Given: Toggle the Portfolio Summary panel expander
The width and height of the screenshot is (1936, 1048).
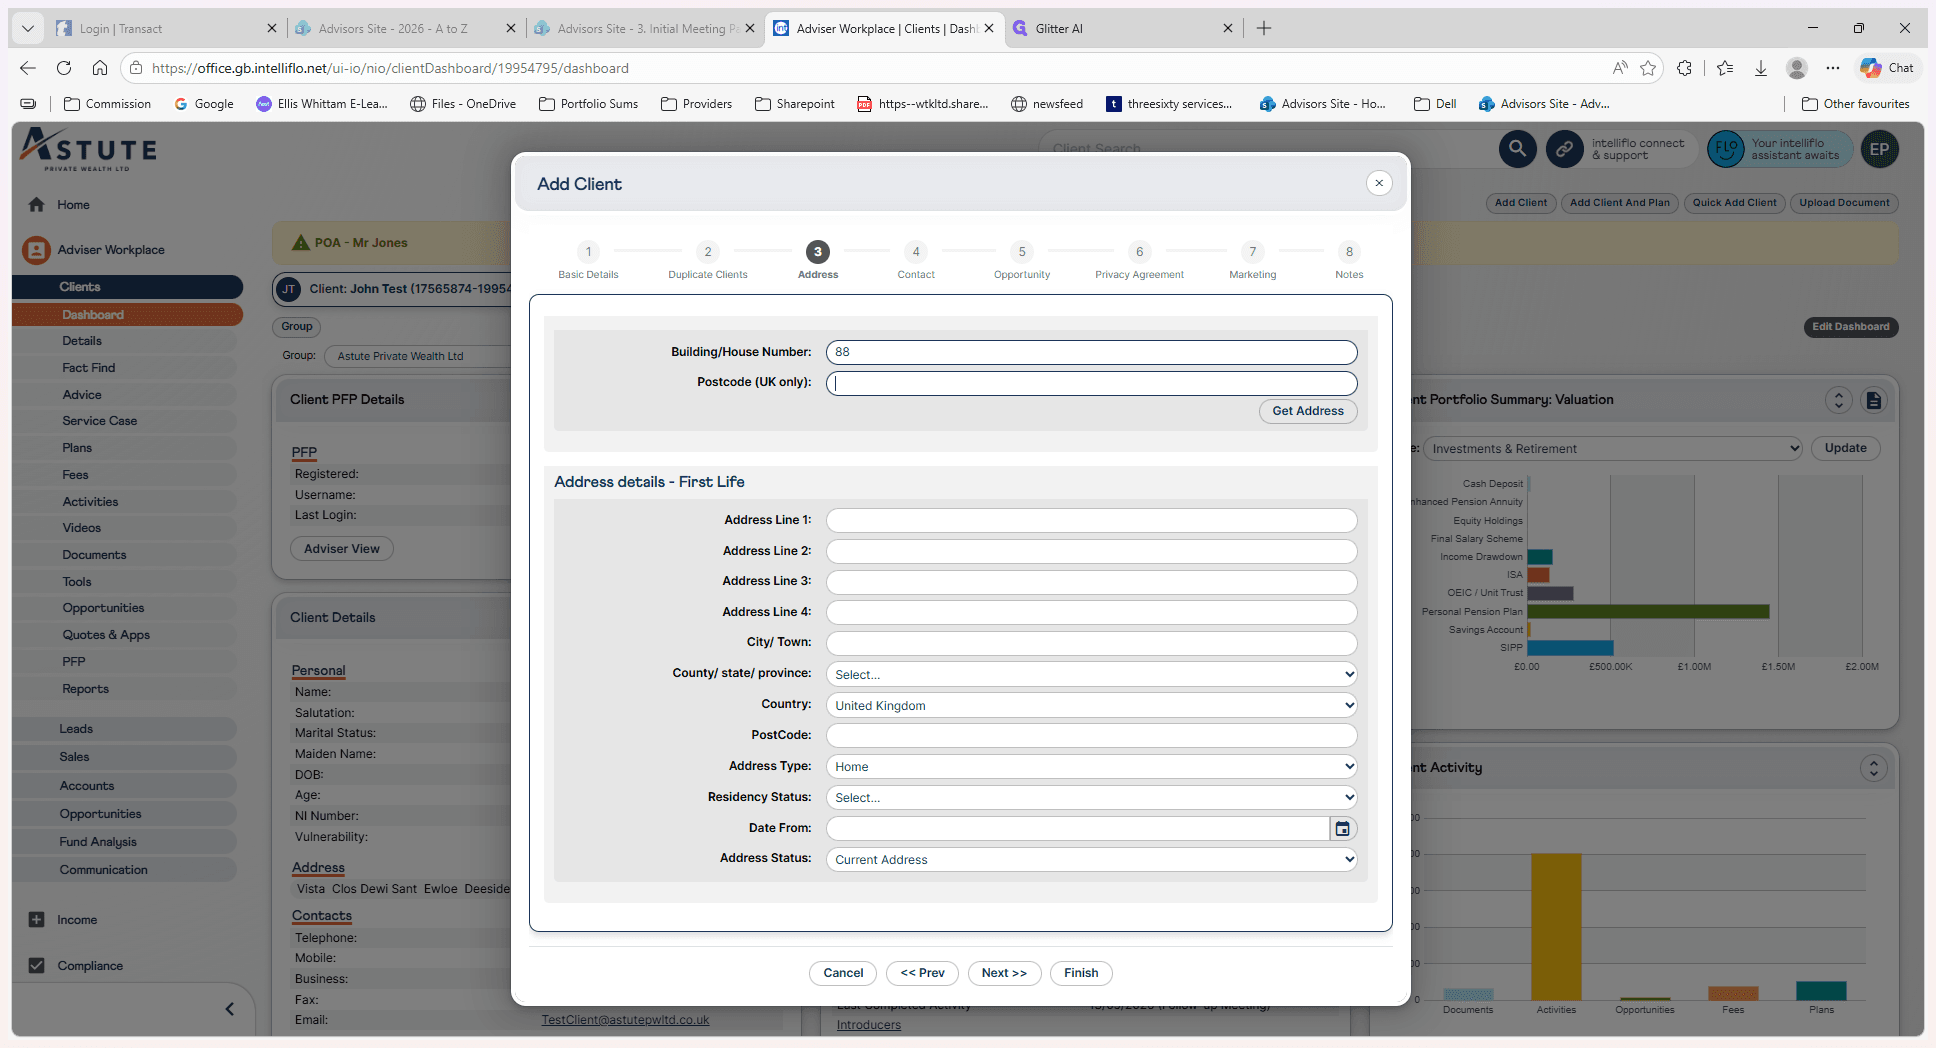Looking at the screenshot, I should click(1839, 400).
